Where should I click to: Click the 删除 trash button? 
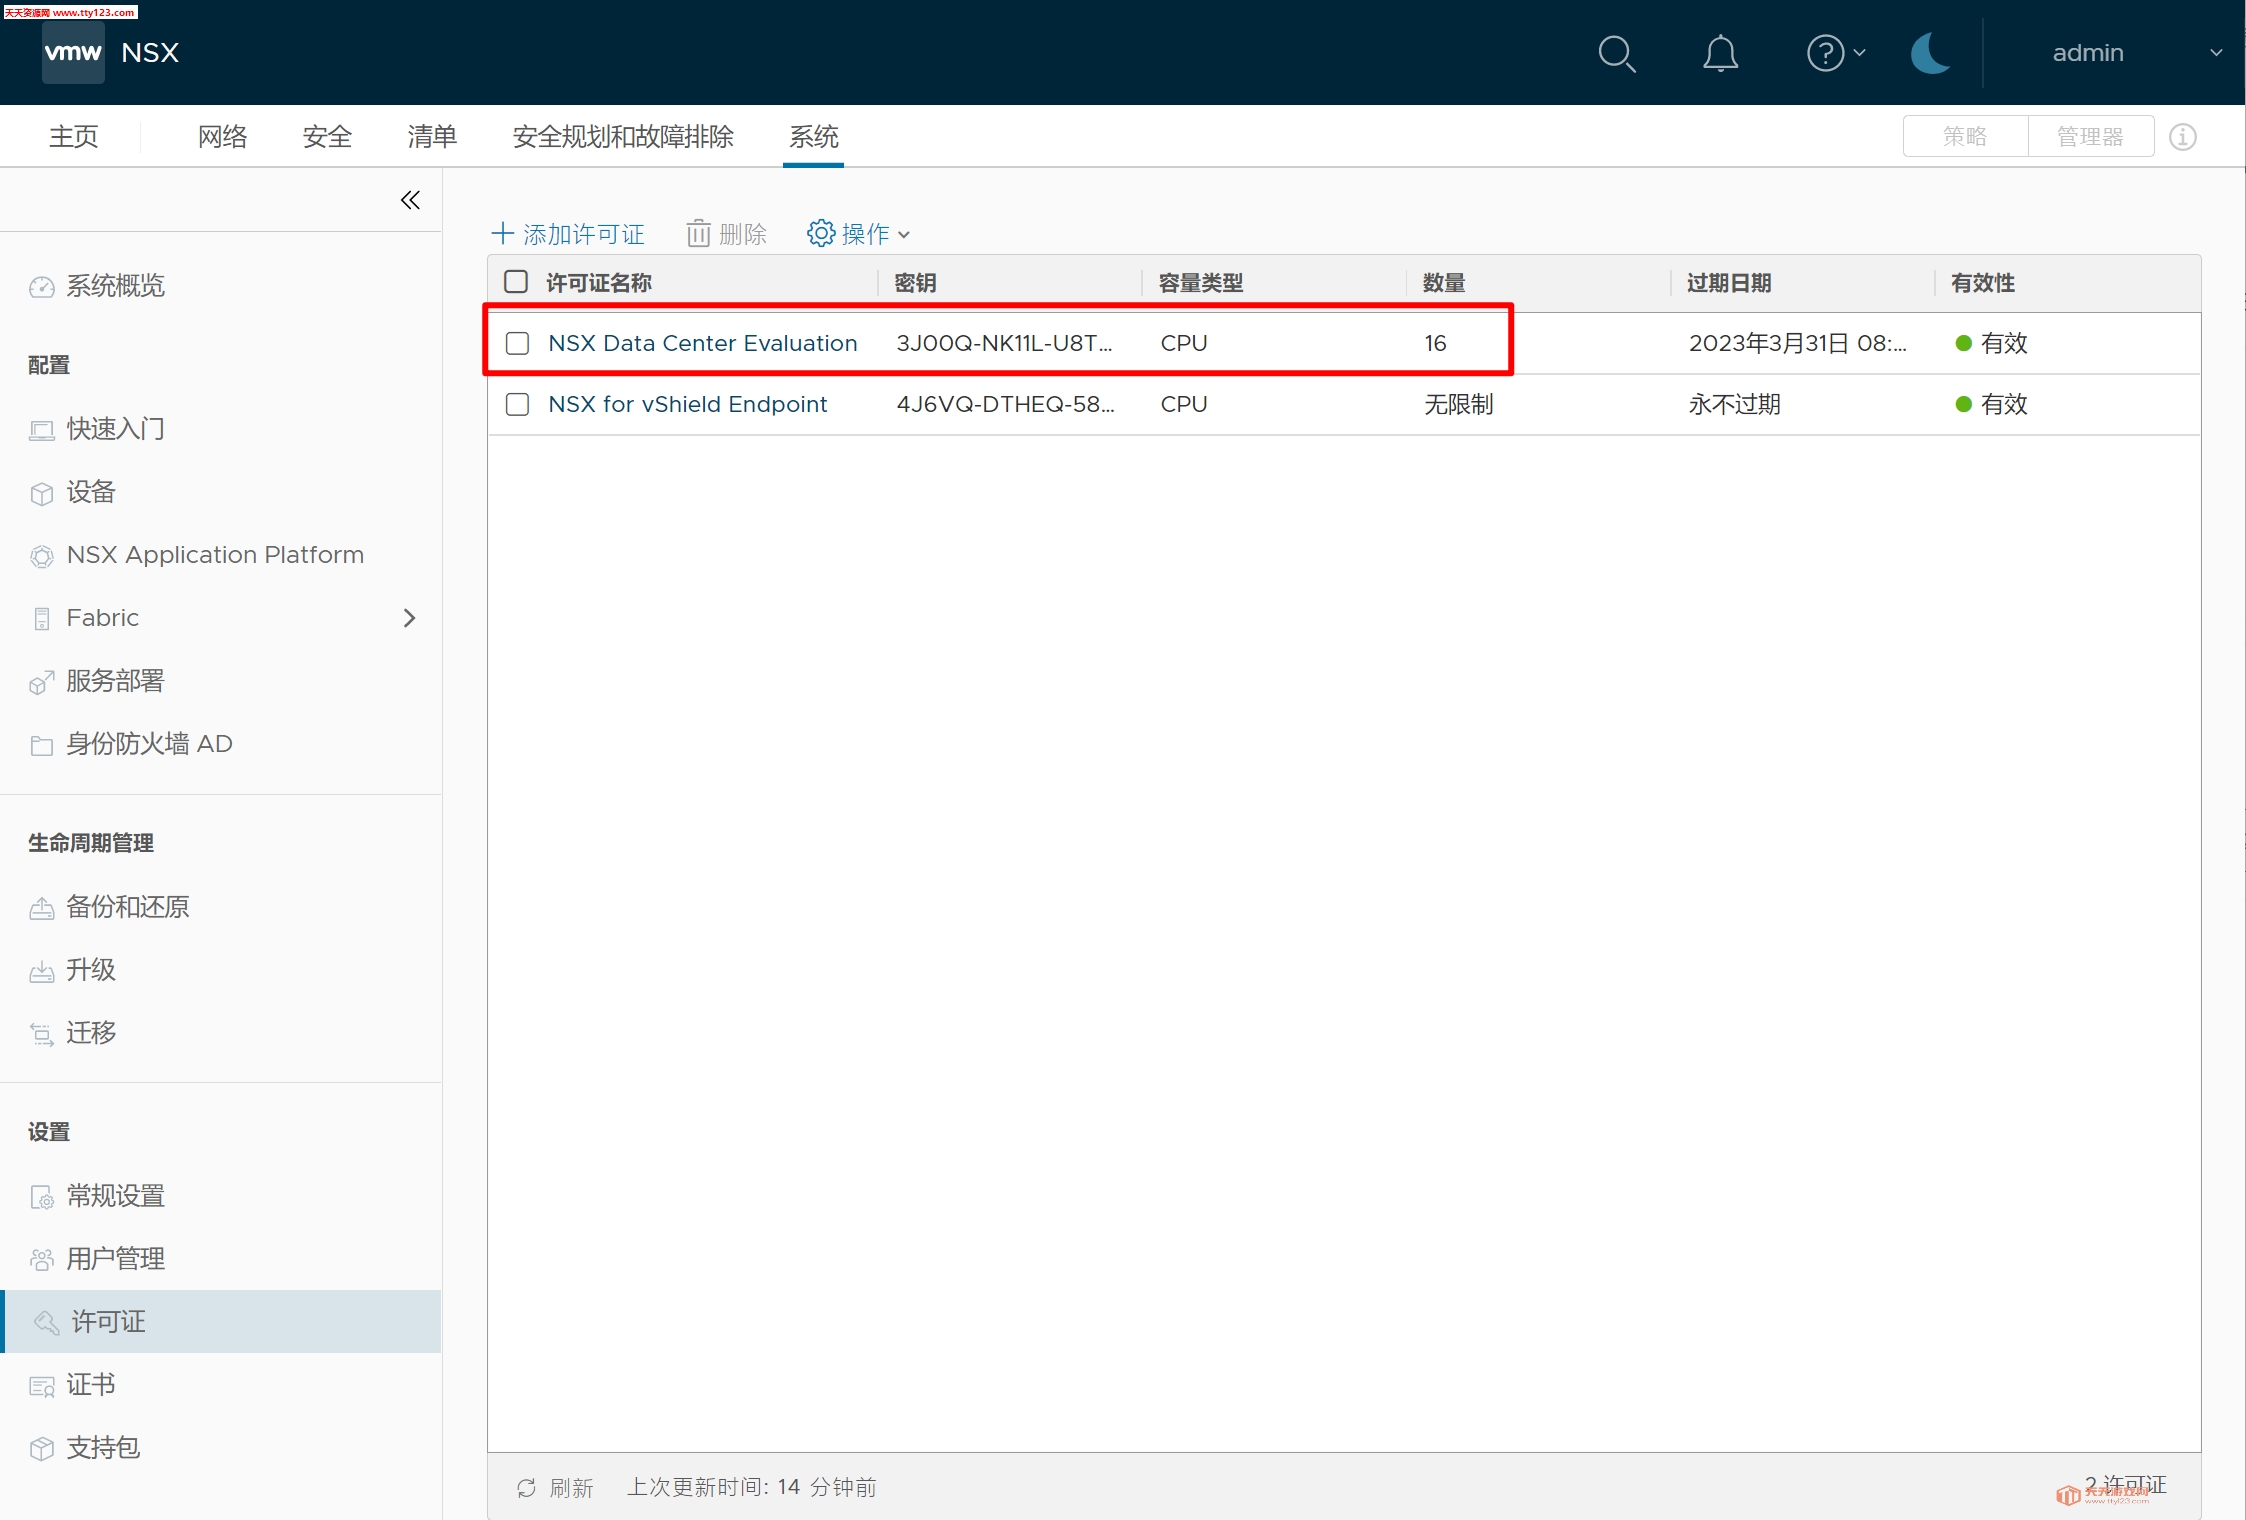[727, 234]
